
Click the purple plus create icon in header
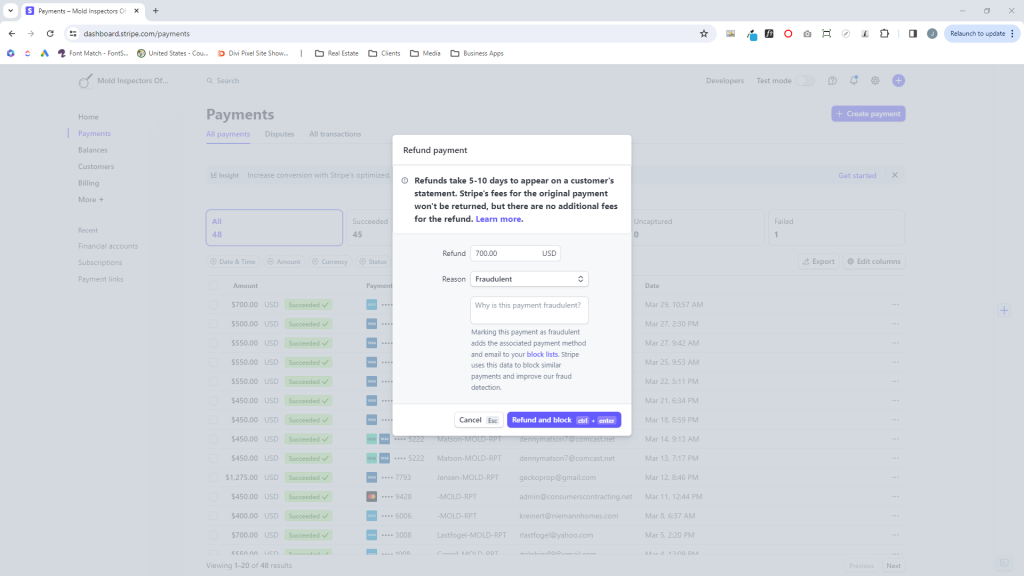point(899,80)
